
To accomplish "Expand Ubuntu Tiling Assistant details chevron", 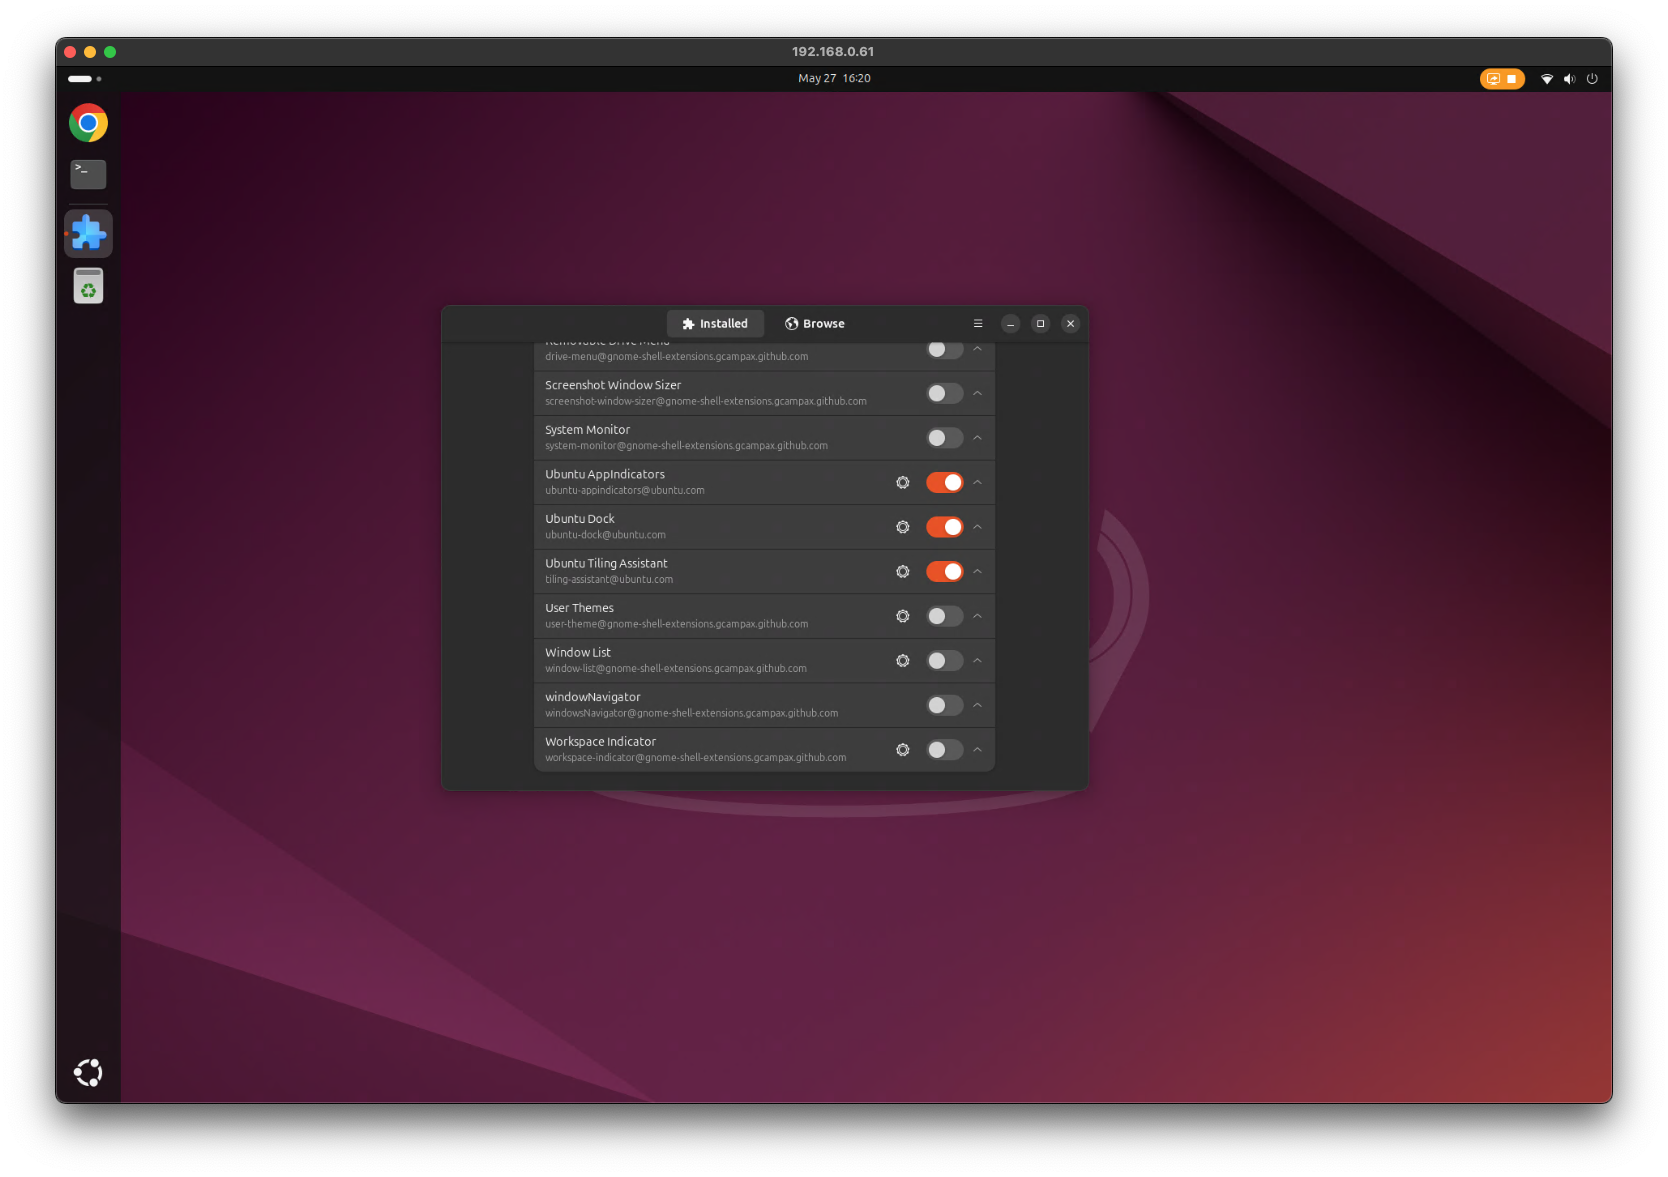I will coord(978,572).
